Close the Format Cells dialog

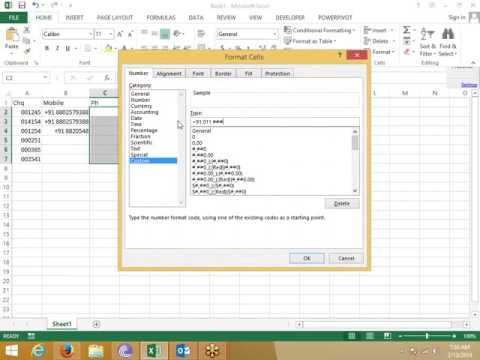tap(357, 55)
